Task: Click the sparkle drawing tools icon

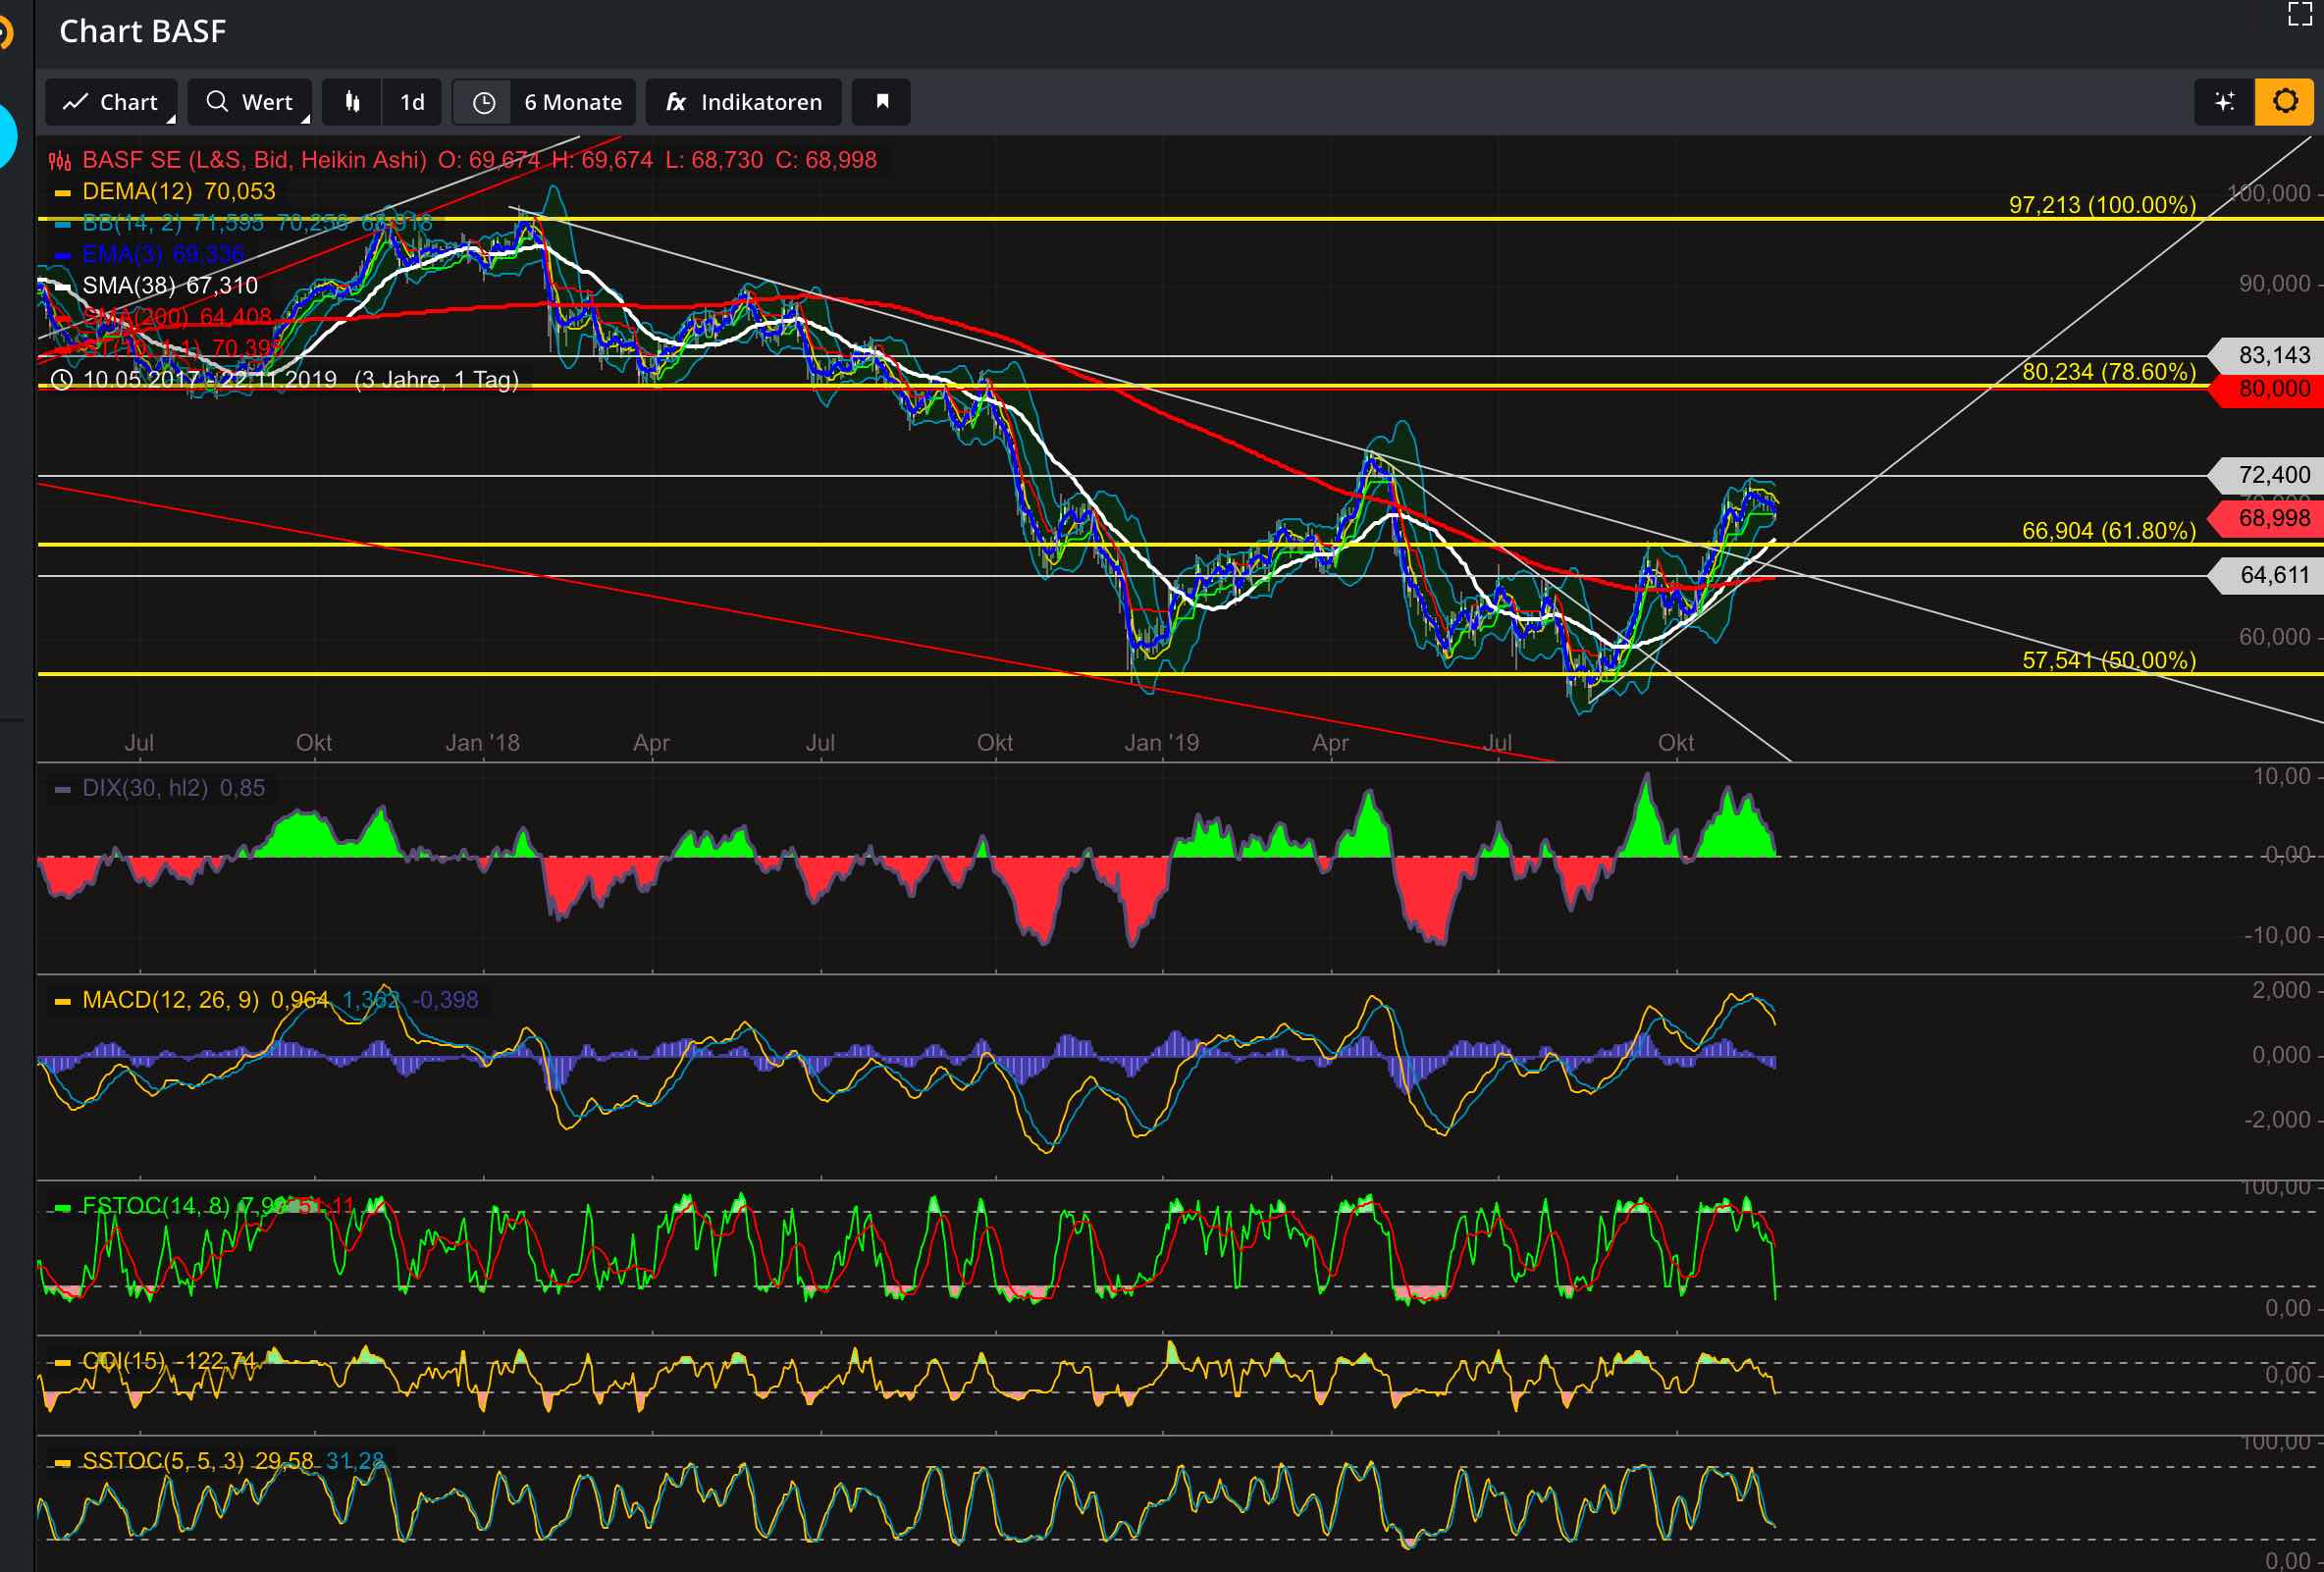Action: coord(2224,102)
